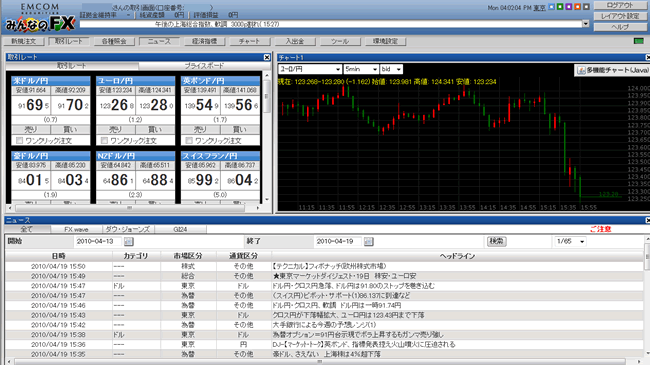The width and height of the screenshot is (650, 365).
Task: Click the ヘルプ button
Action: click(x=620, y=27)
